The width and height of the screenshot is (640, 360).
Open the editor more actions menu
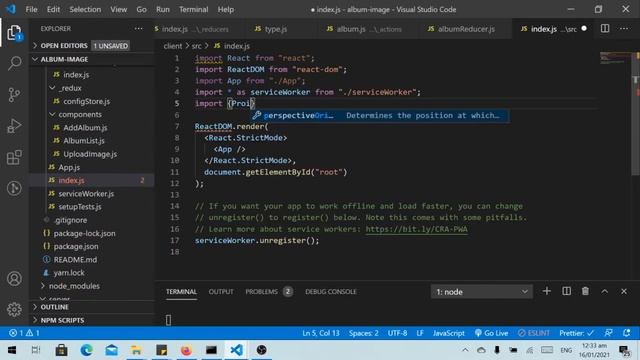(624, 29)
